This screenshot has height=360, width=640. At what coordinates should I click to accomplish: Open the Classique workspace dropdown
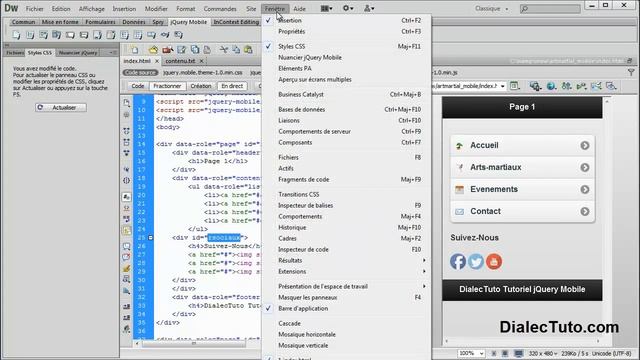[x=491, y=9]
